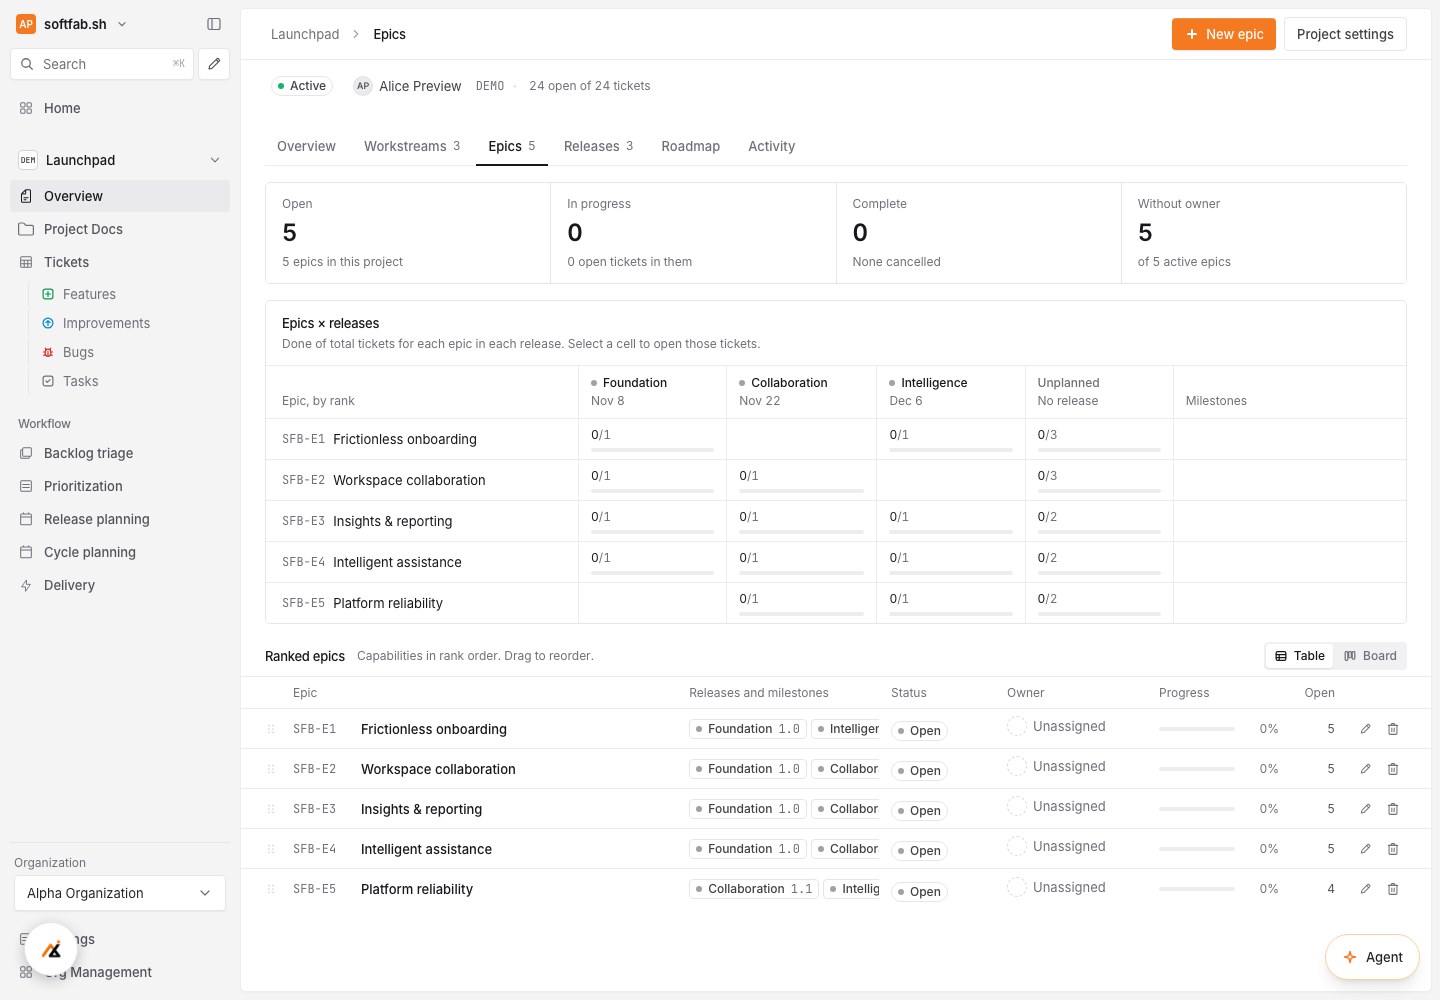Switch to the Releases tab
Screen dimensions: 1440x1000
pos(598,146)
